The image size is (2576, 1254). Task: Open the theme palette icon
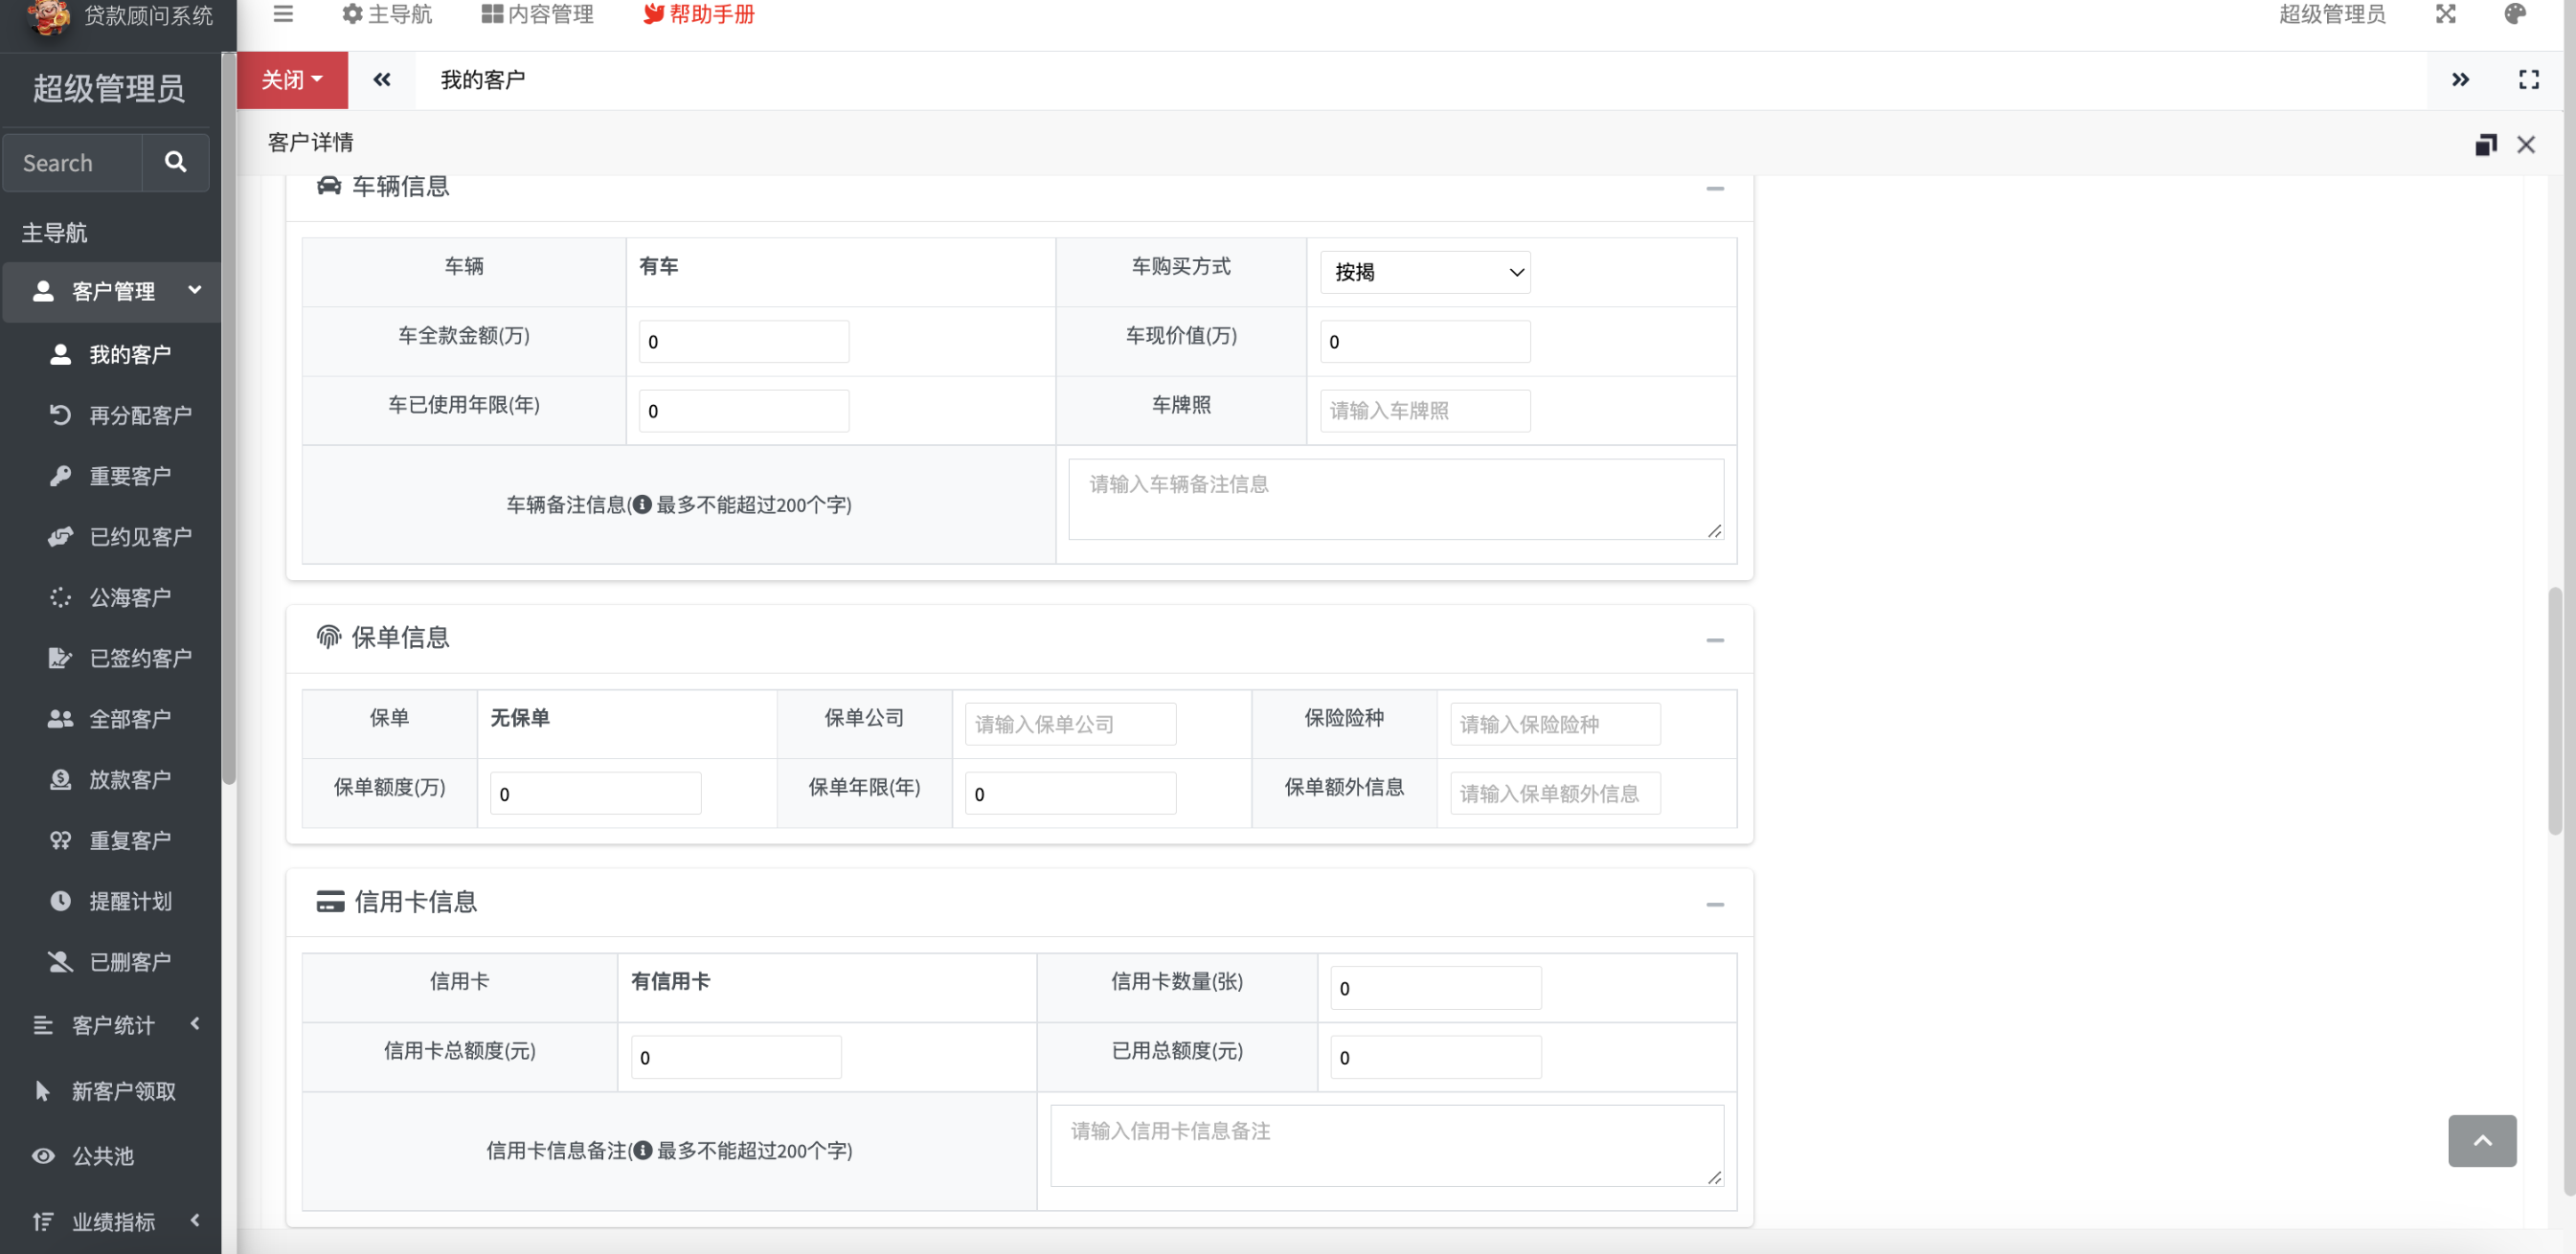2514,14
